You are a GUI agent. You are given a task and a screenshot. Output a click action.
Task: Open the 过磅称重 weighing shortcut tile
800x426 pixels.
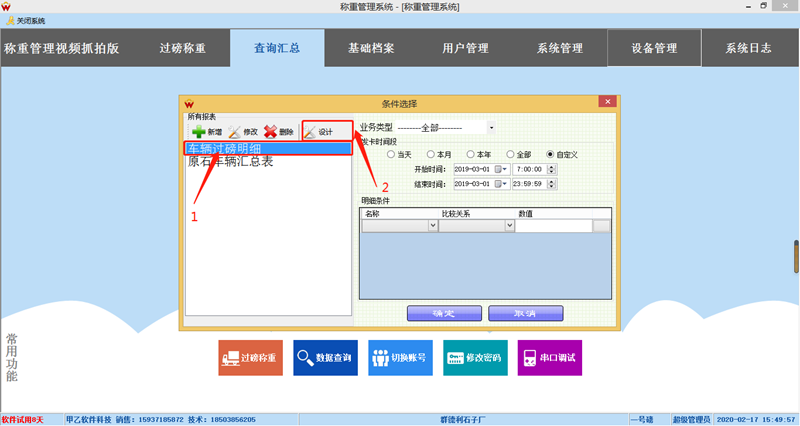250,357
